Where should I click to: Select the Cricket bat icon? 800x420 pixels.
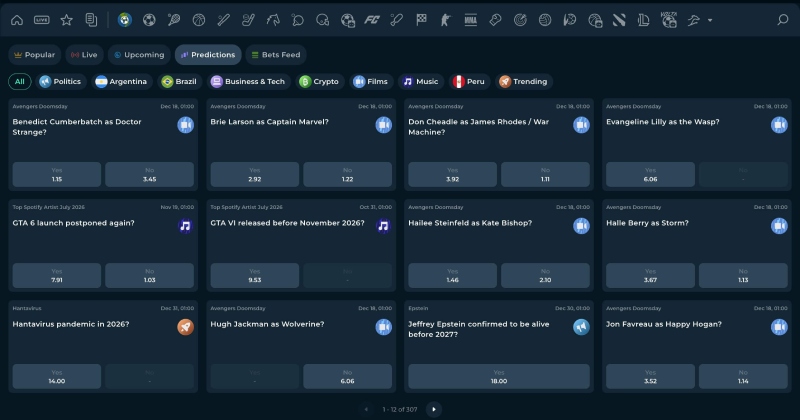point(396,20)
